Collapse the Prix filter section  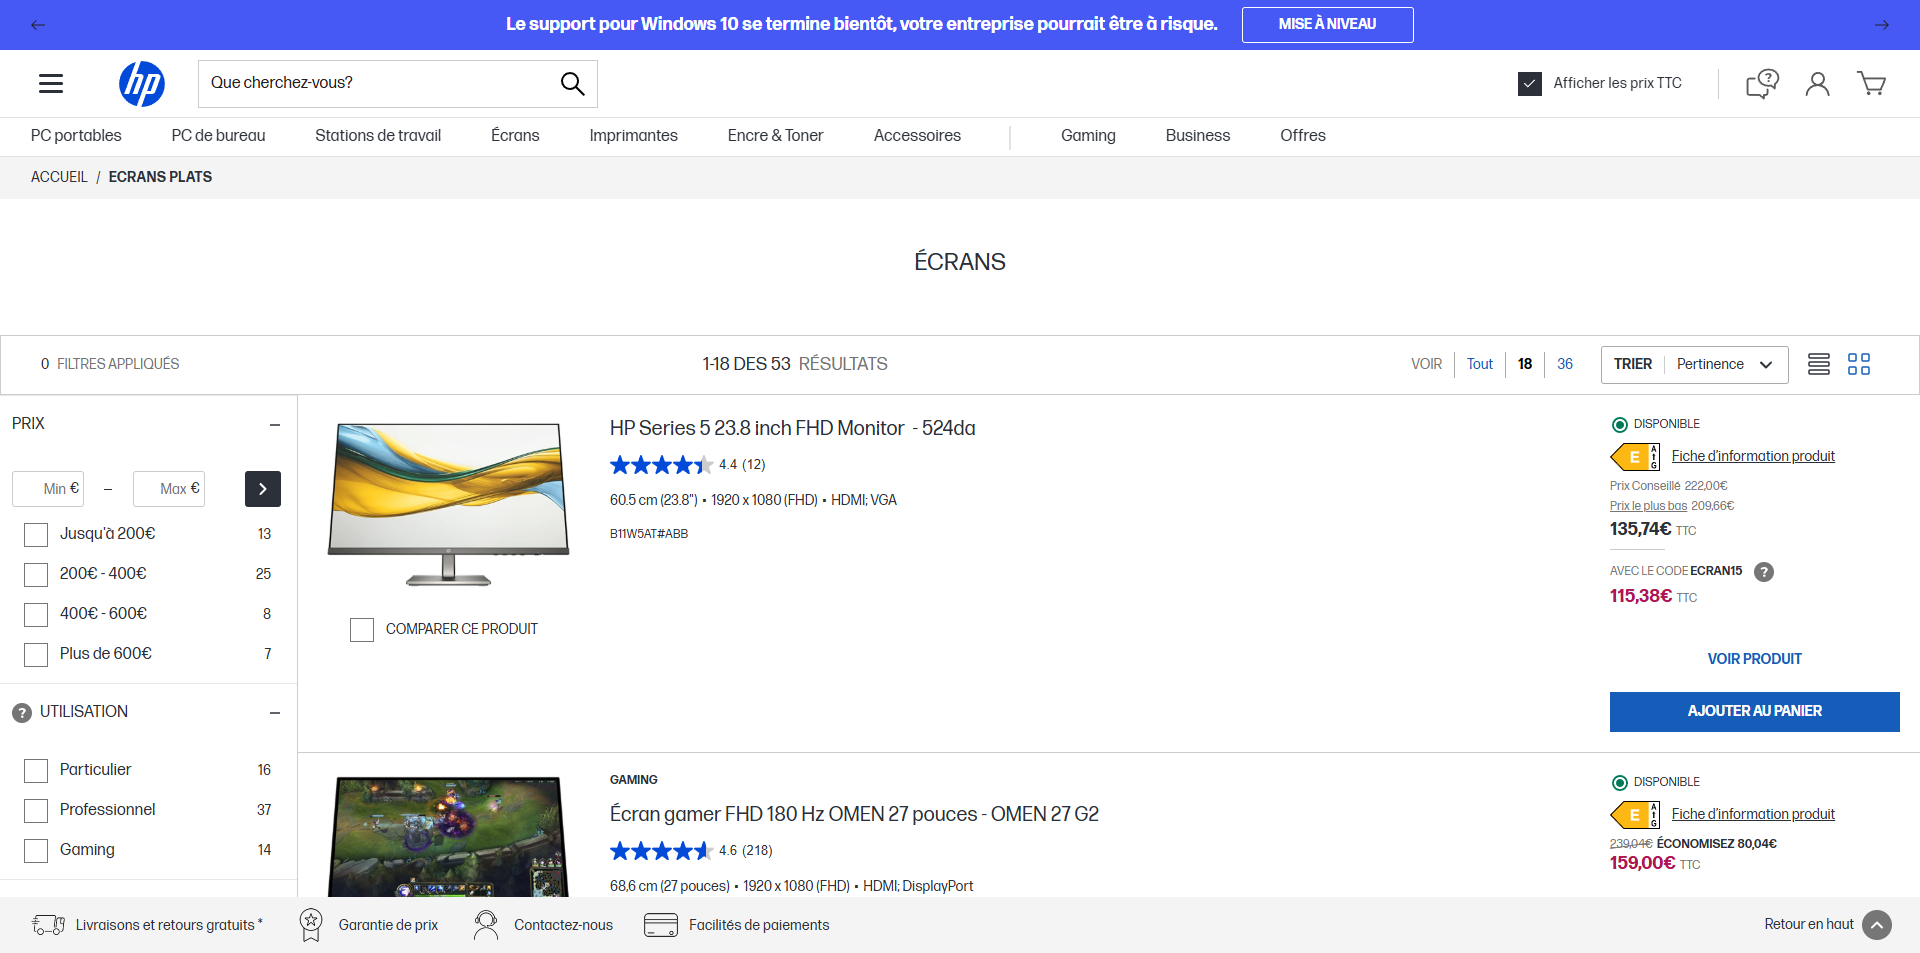pos(275,425)
